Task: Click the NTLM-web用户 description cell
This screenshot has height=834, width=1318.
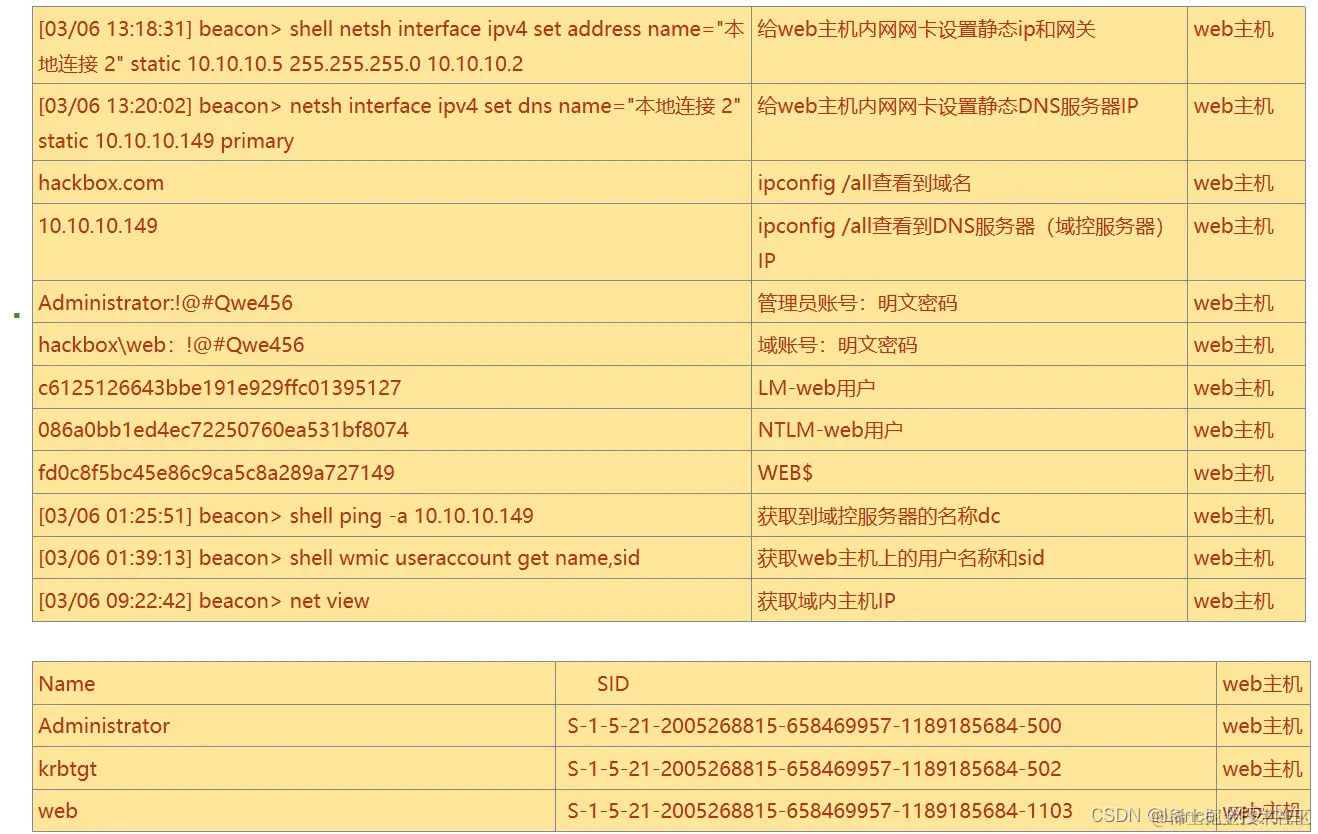Action: point(969,430)
